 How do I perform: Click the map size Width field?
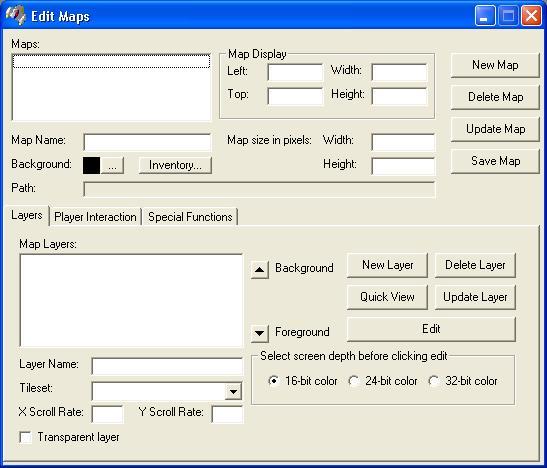tap(403, 142)
